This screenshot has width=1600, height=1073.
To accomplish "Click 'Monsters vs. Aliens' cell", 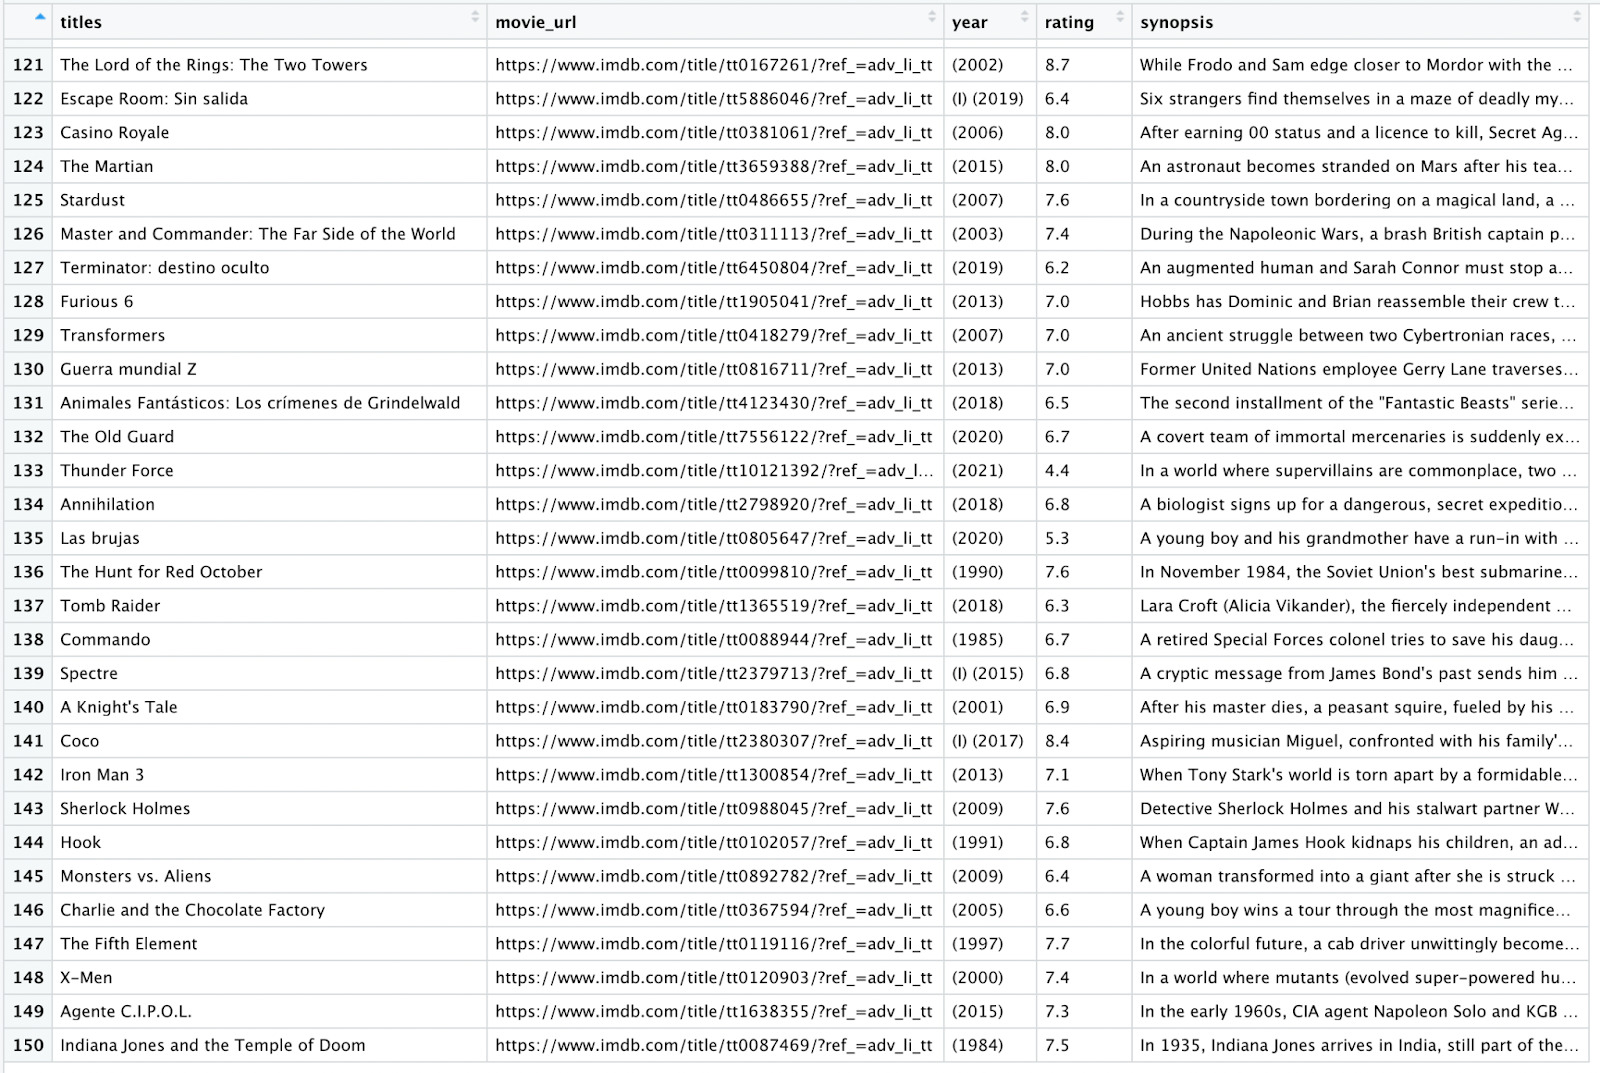I will 269,876.
